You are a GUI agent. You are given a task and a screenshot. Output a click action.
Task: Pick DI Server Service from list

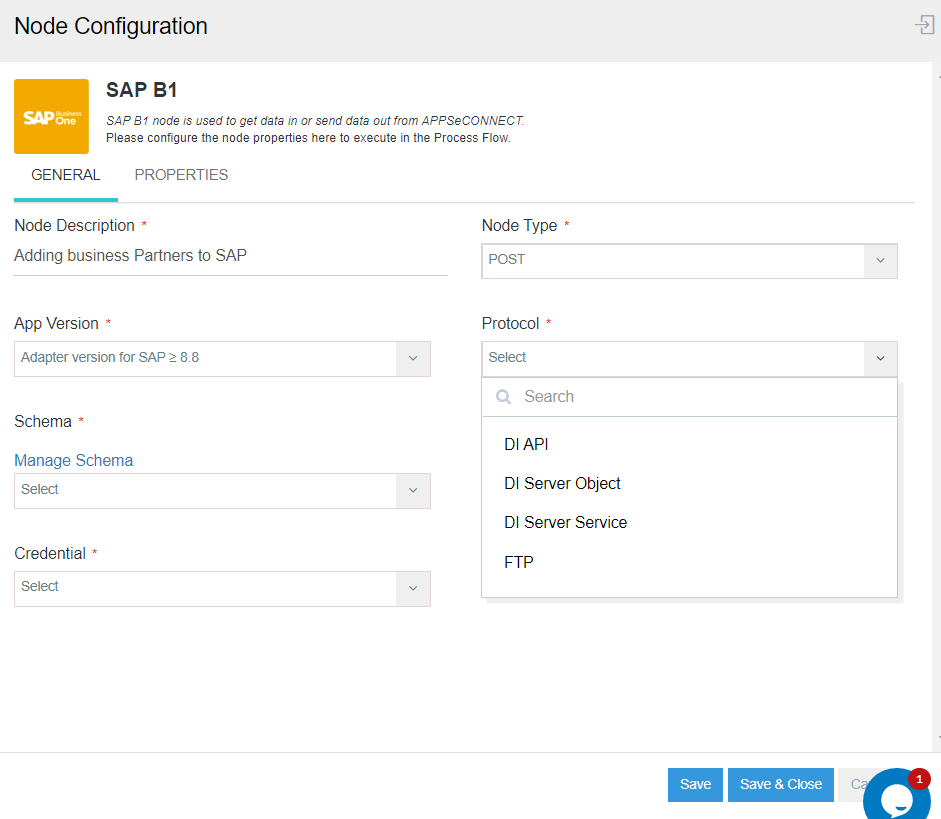click(x=565, y=522)
